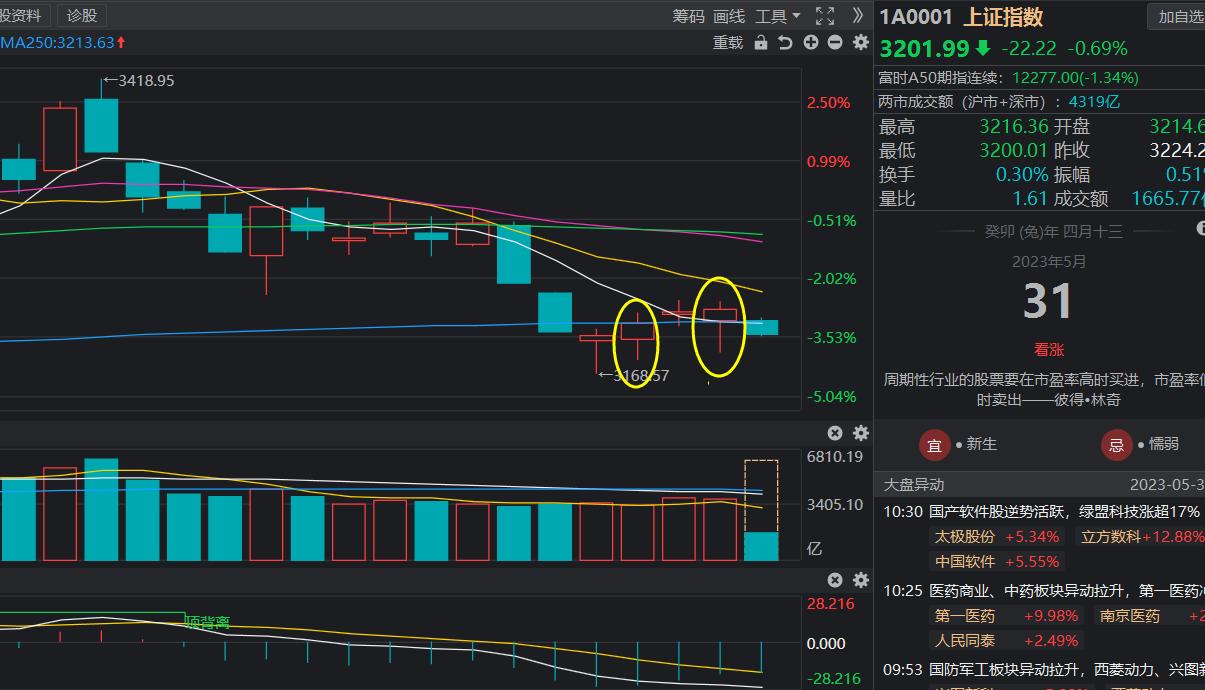1205x690 pixels.
Task: Zoom in chart with plus icon
Action: (x=810, y=42)
